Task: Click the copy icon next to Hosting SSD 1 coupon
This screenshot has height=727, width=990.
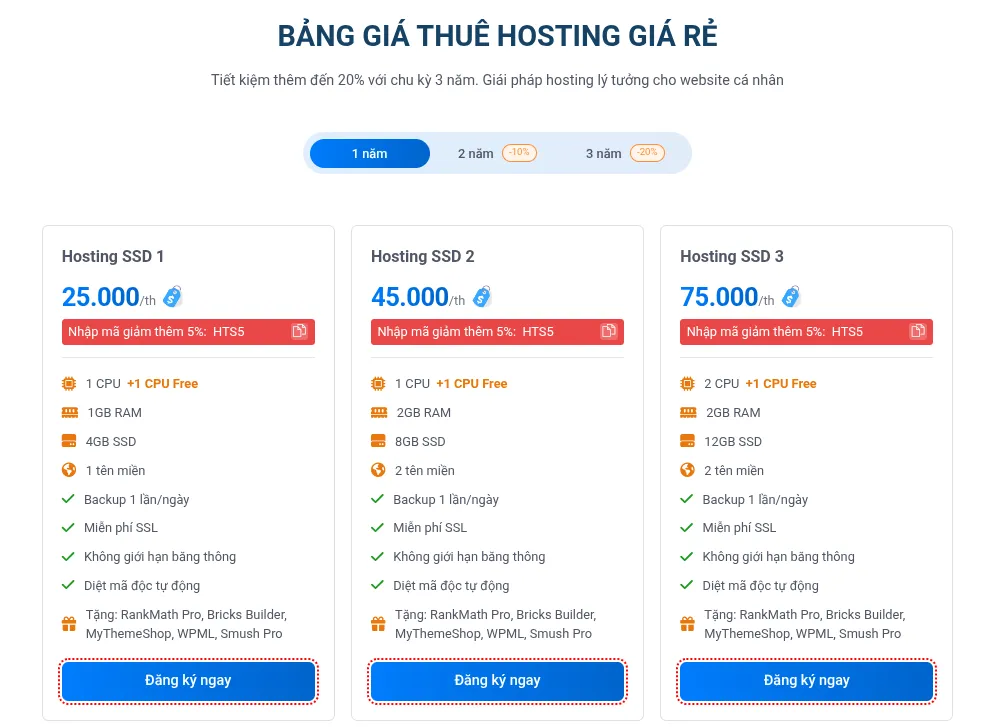Action: [x=299, y=331]
